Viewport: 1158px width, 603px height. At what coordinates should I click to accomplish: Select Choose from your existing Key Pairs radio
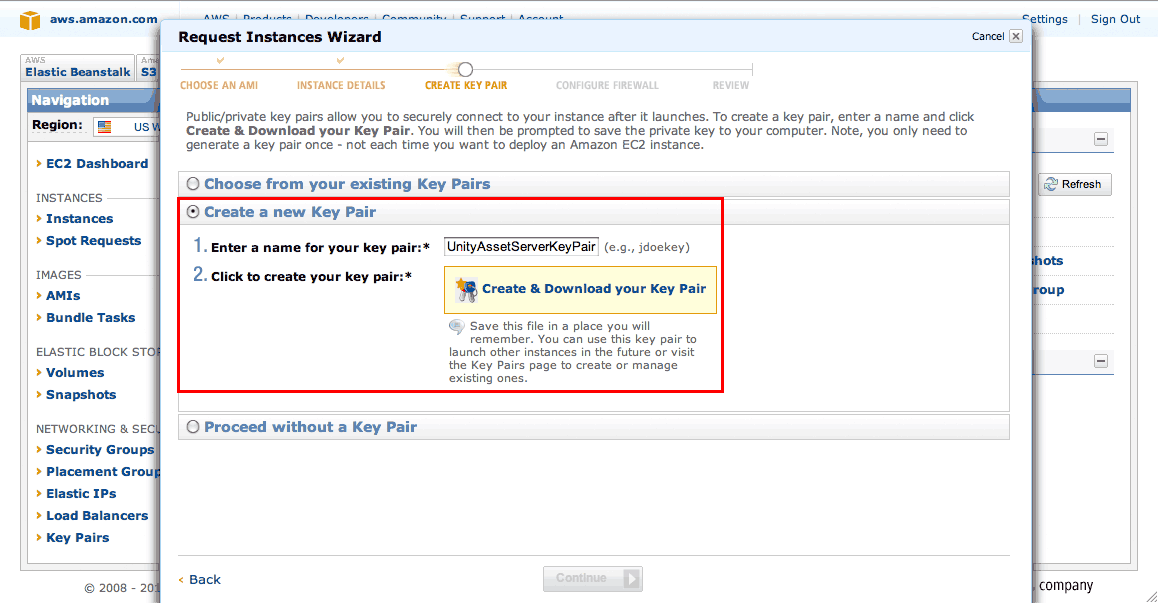(x=193, y=184)
